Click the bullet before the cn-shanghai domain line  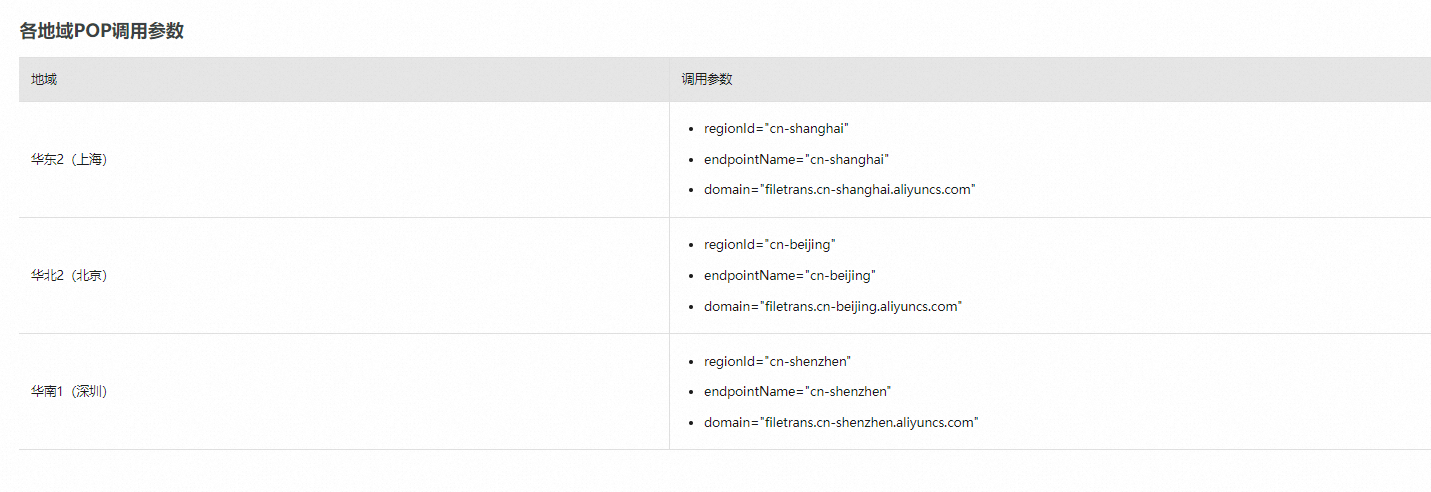[x=692, y=190]
